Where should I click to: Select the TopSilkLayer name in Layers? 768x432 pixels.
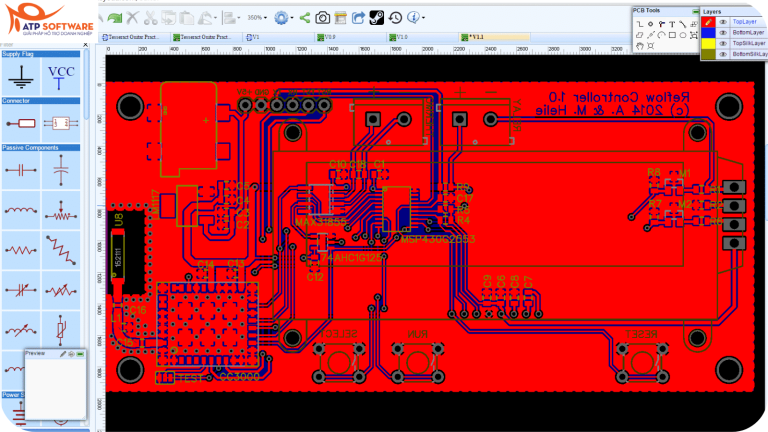pos(748,43)
